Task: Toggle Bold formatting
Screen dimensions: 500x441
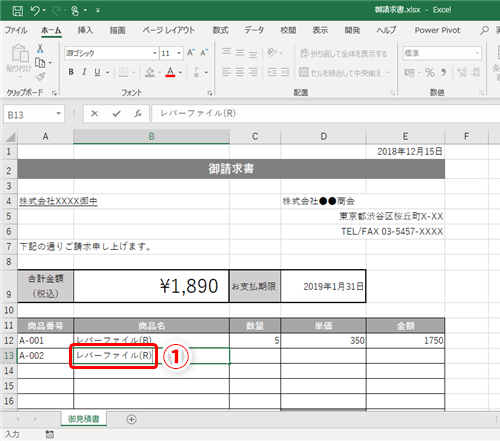Action: tap(71, 72)
